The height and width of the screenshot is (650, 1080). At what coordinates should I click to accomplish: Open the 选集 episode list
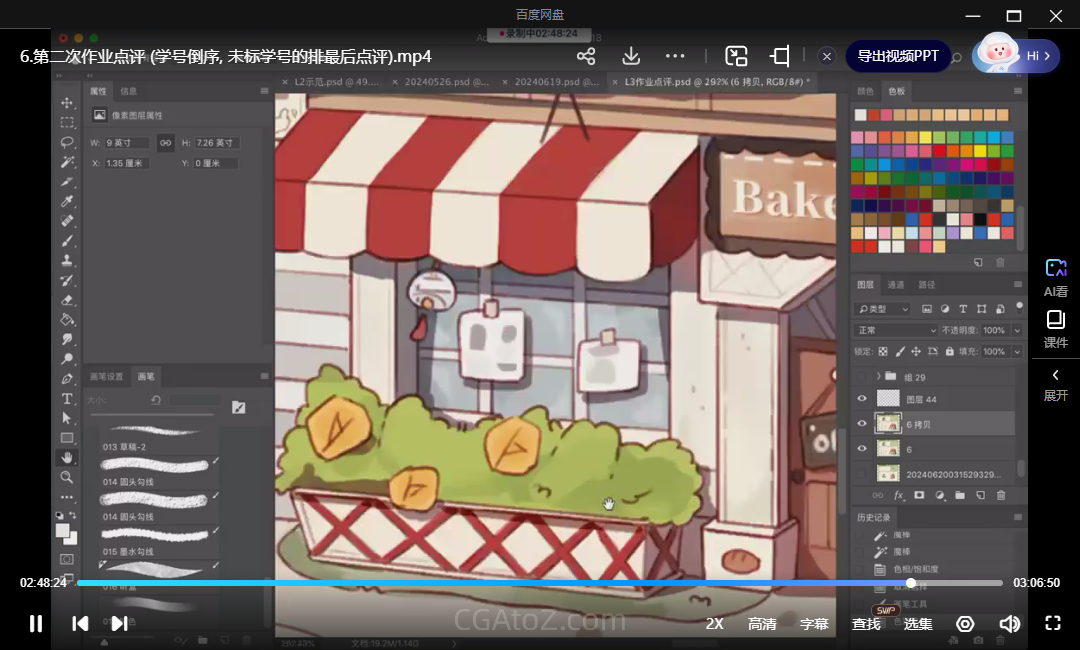[x=918, y=624]
